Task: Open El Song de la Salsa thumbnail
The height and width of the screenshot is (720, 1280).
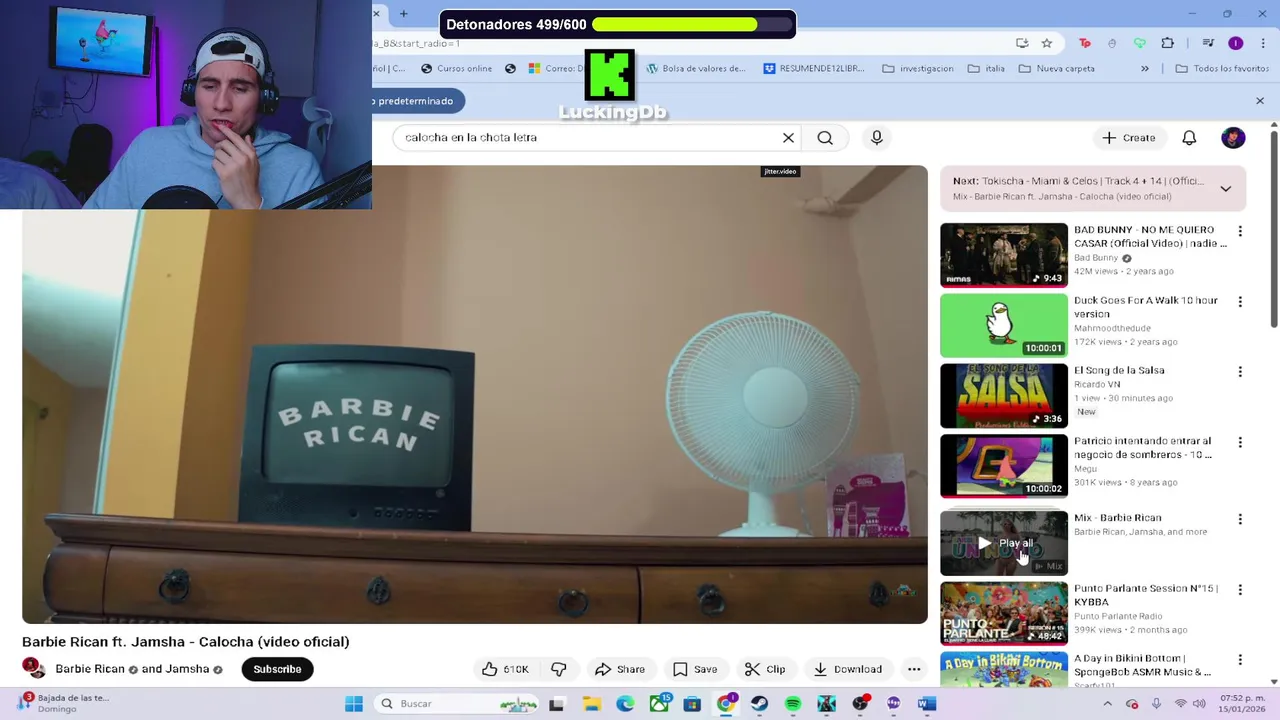Action: point(1004,395)
